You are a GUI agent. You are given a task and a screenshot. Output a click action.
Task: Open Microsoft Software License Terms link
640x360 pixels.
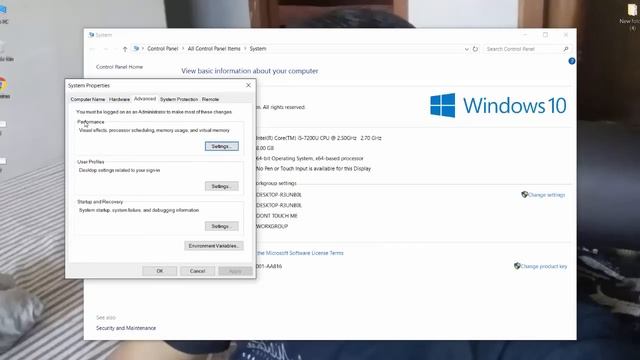(300, 253)
